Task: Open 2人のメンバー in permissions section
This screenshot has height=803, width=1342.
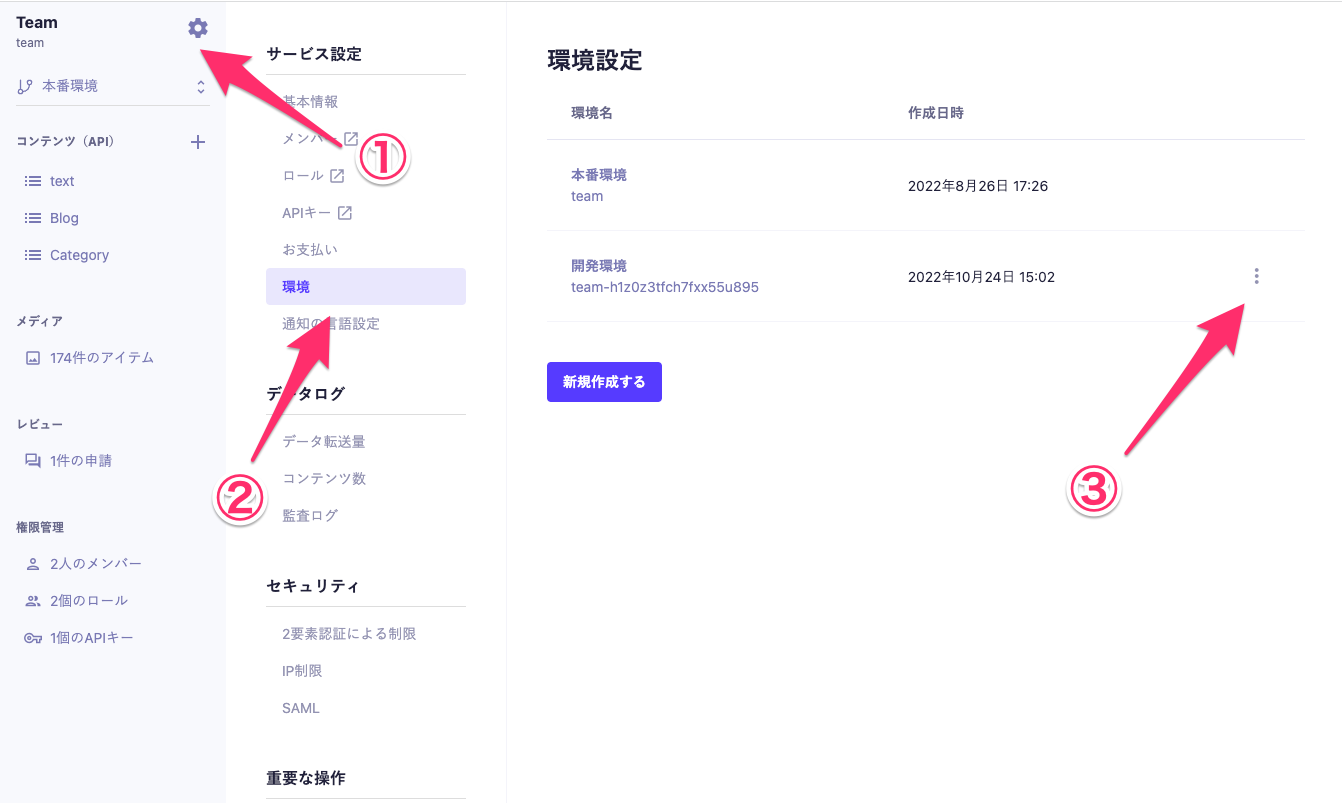Action: point(95,564)
